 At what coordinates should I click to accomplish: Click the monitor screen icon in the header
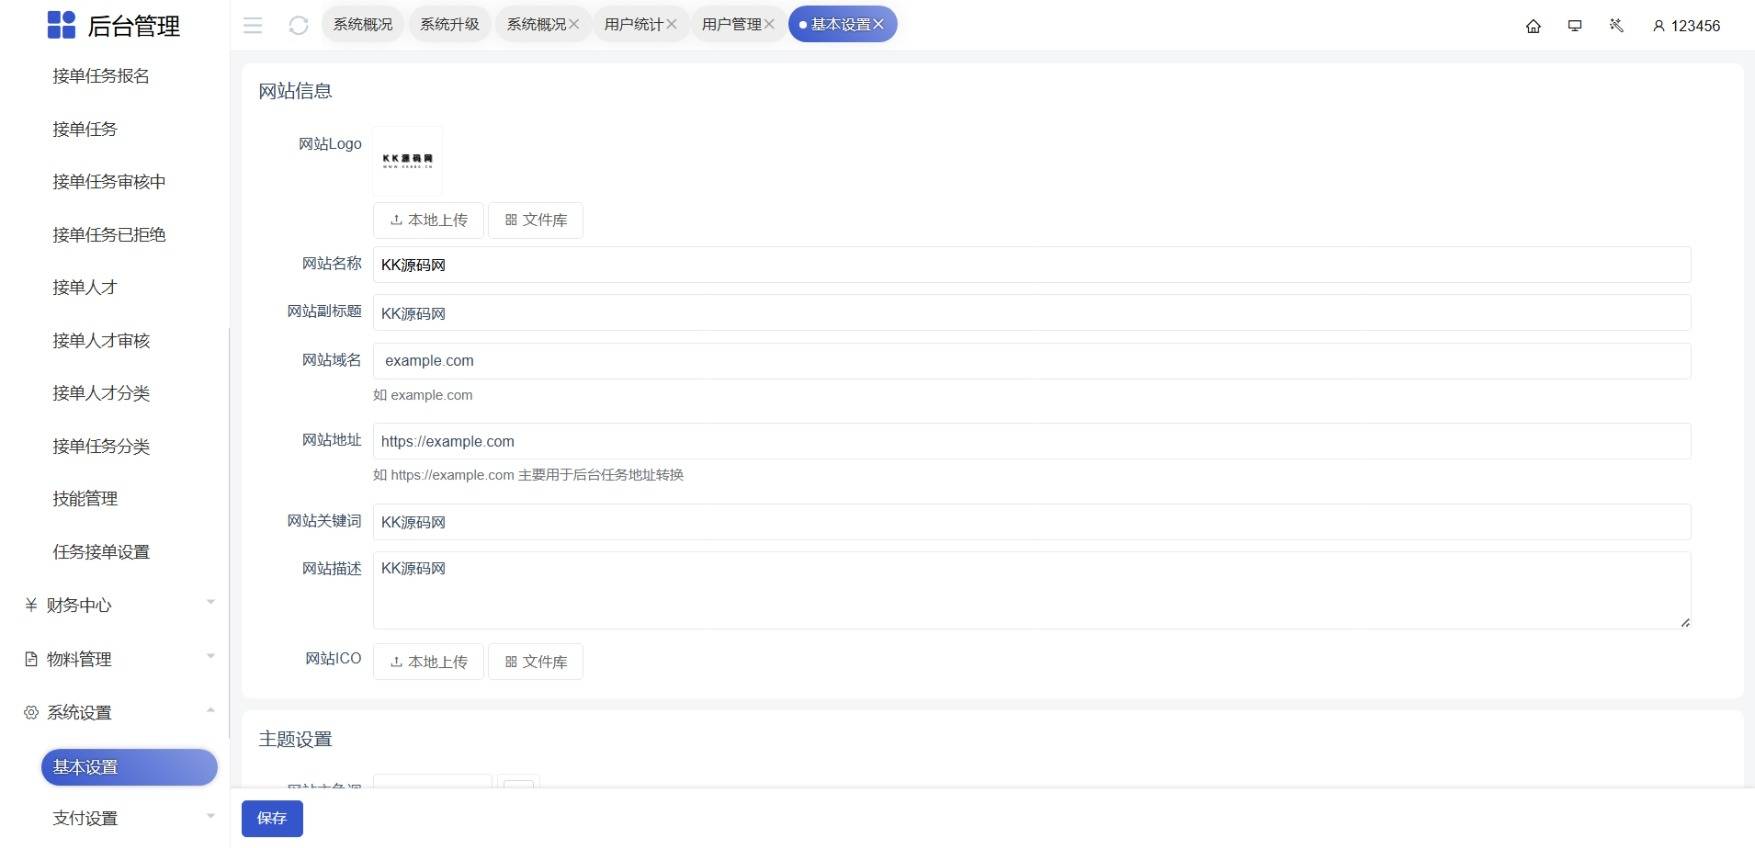click(x=1575, y=26)
